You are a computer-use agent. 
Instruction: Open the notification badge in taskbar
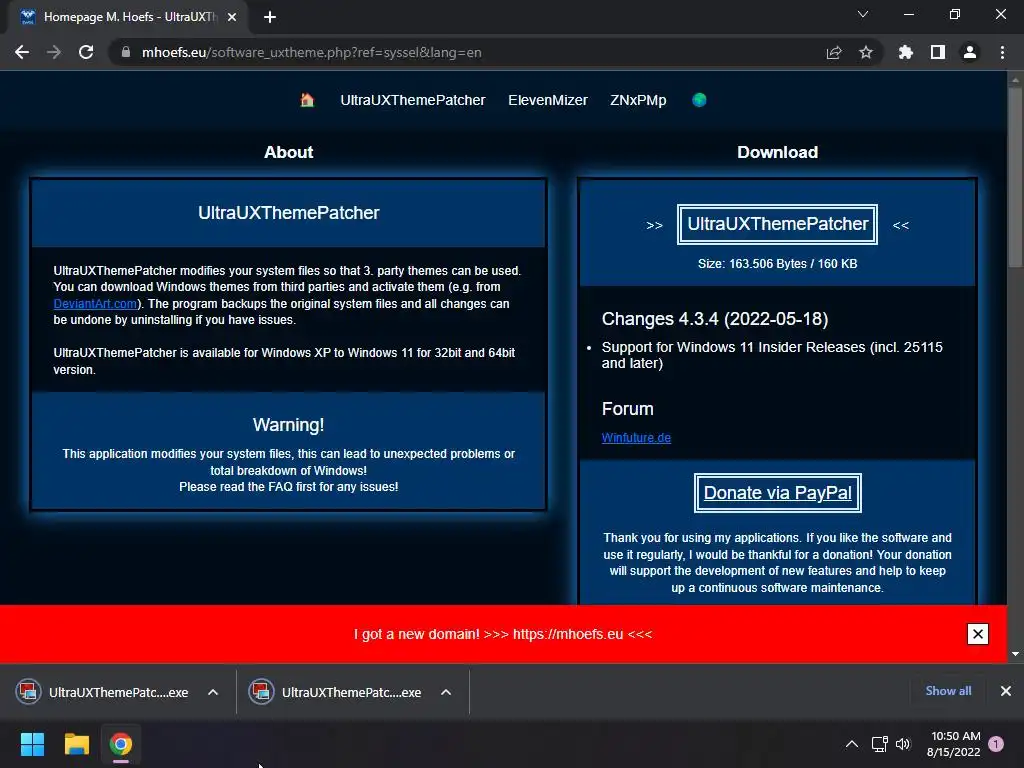[x=996, y=744]
